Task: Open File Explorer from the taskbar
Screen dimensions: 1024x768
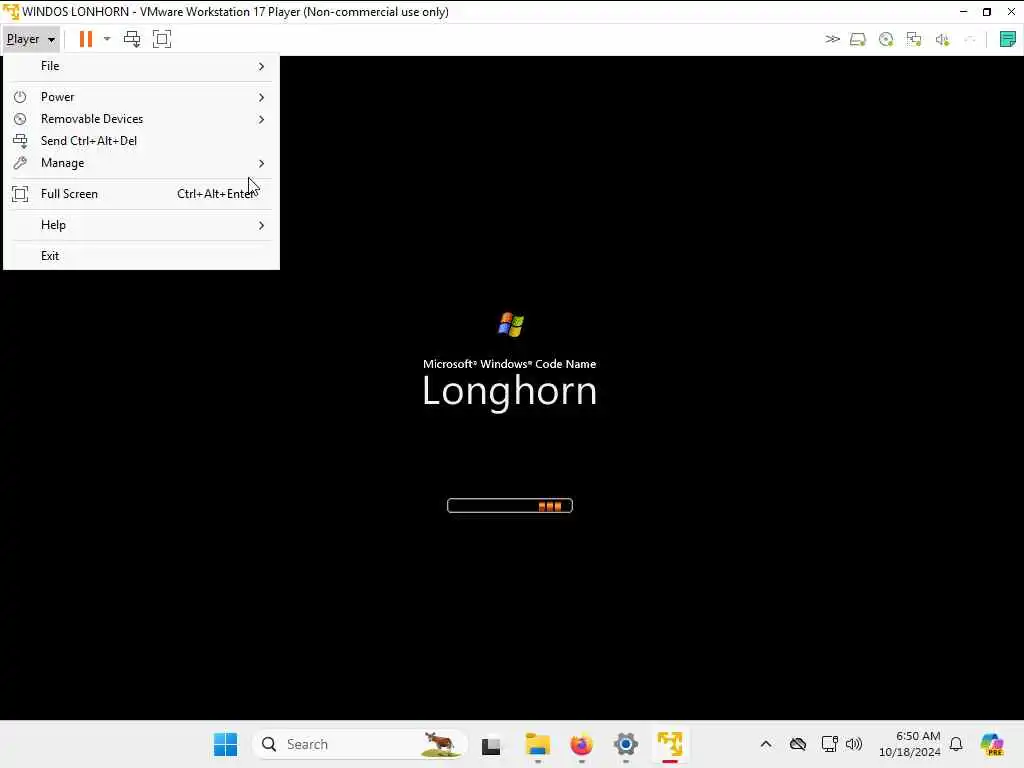Action: tap(537, 744)
